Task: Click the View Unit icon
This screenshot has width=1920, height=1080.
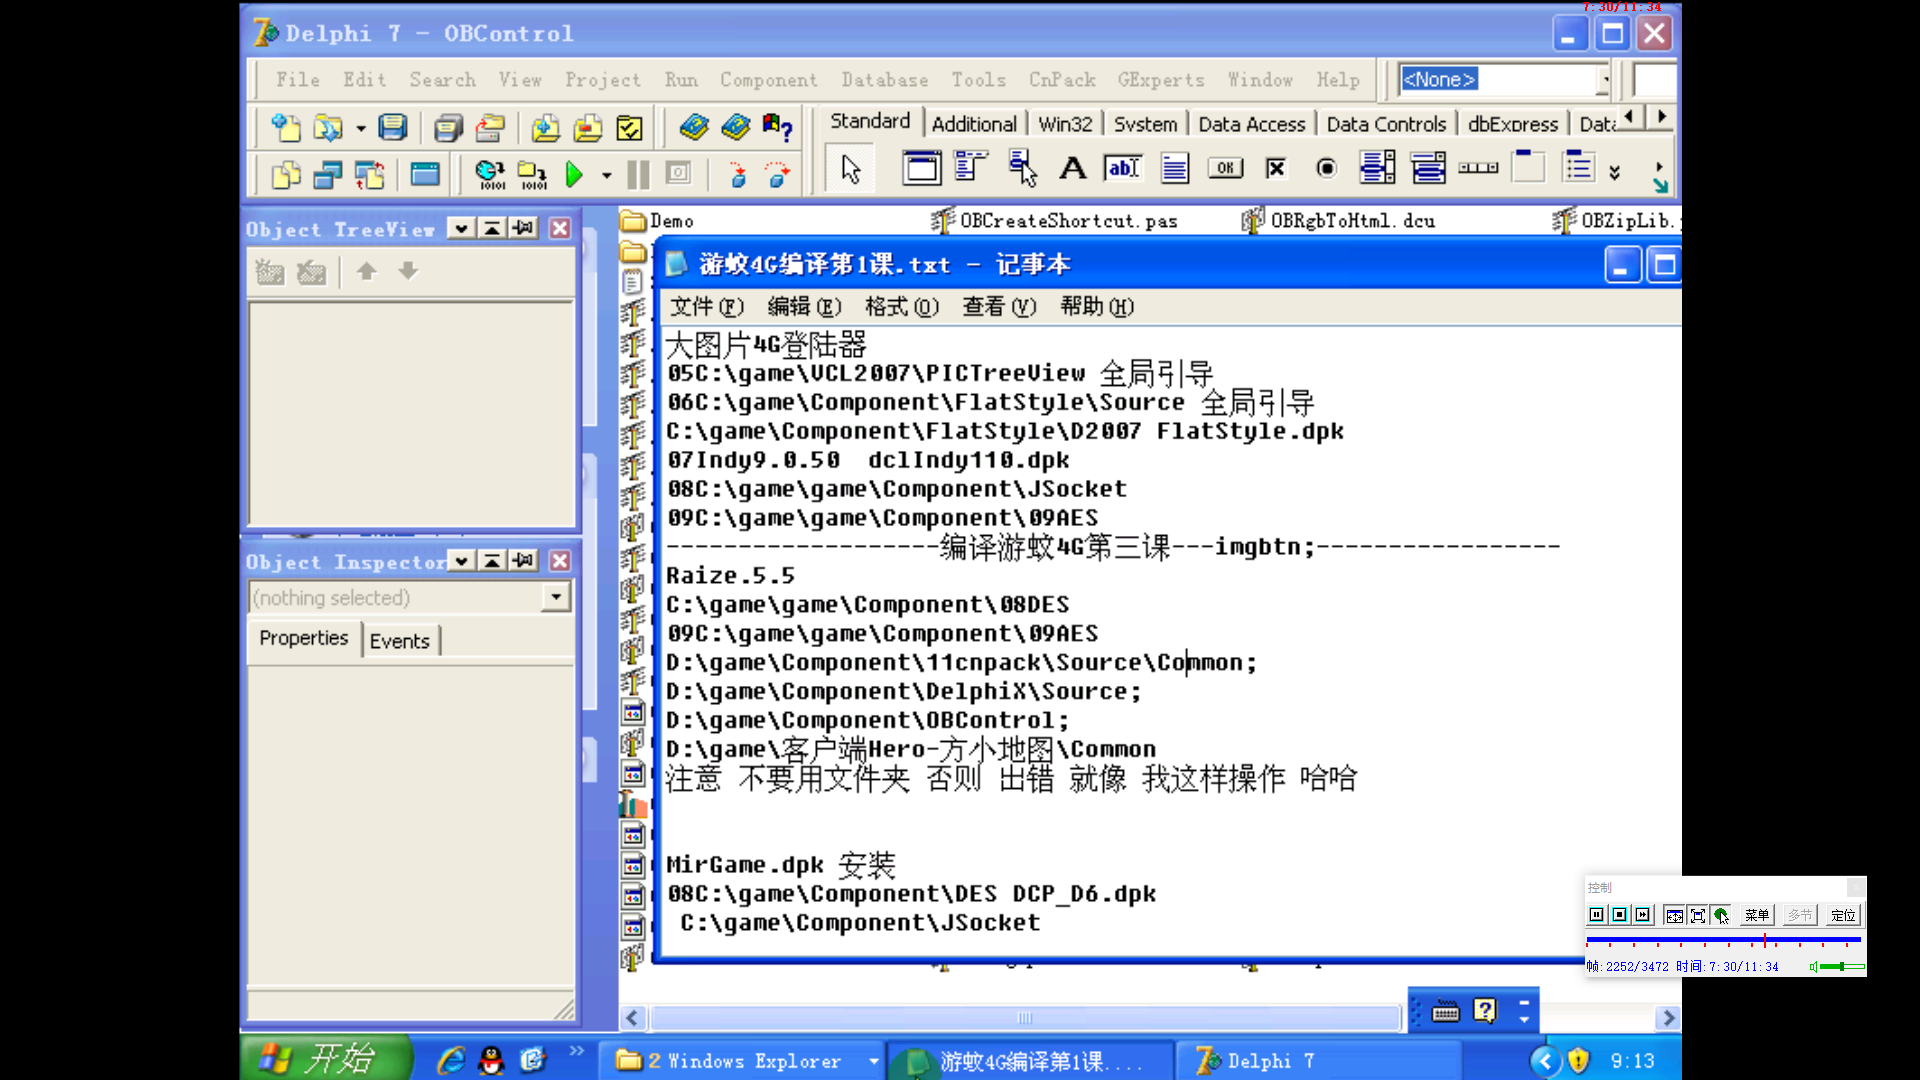Action: 286,174
